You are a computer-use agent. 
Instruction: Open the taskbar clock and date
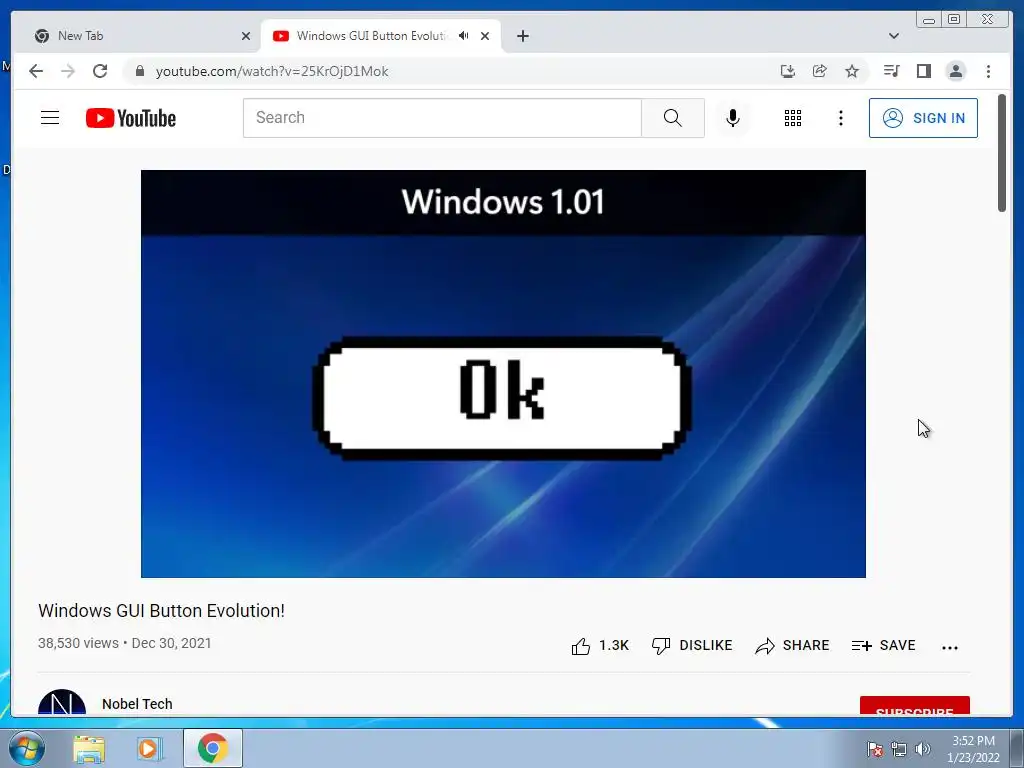click(973, 749)
